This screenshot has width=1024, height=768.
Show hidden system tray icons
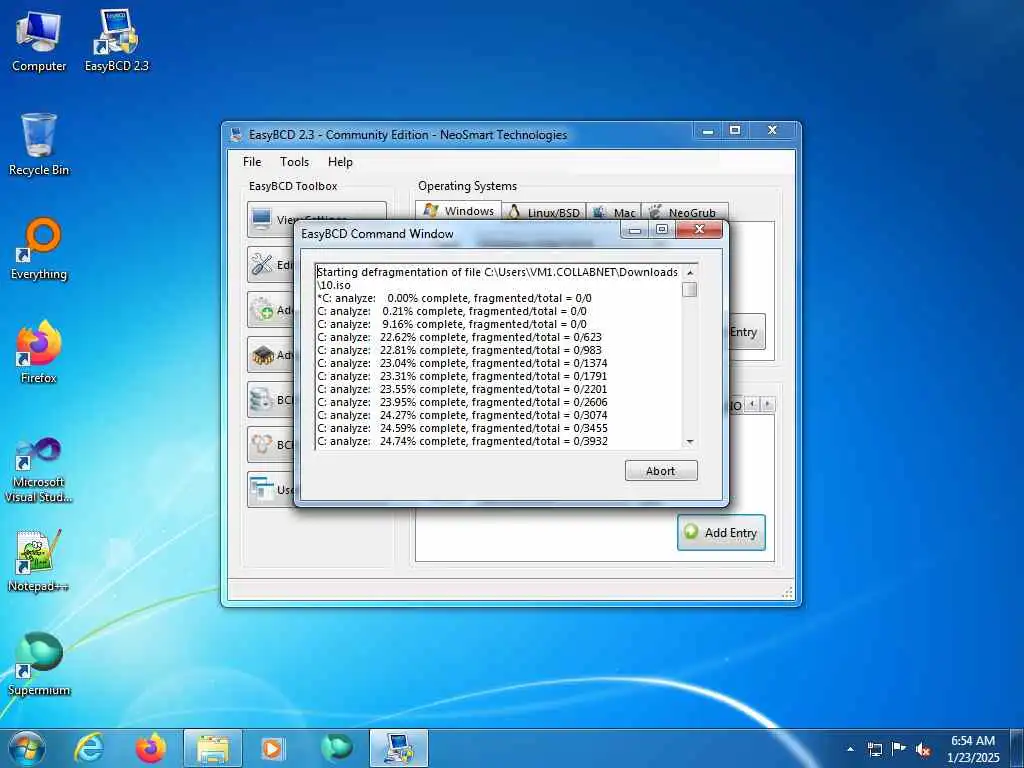850,749
